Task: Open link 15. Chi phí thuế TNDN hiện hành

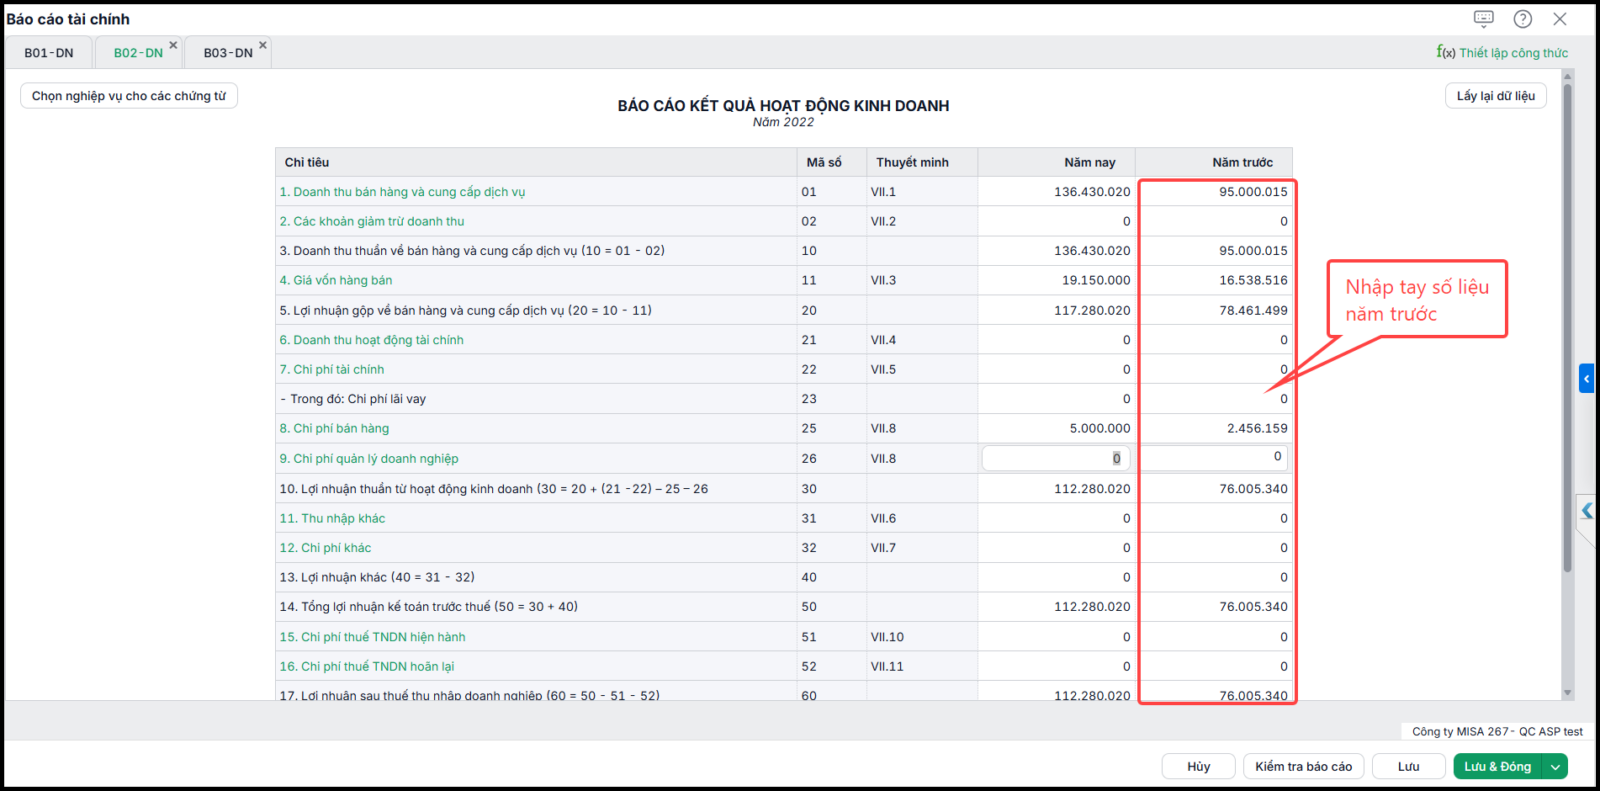Action: 372,637
